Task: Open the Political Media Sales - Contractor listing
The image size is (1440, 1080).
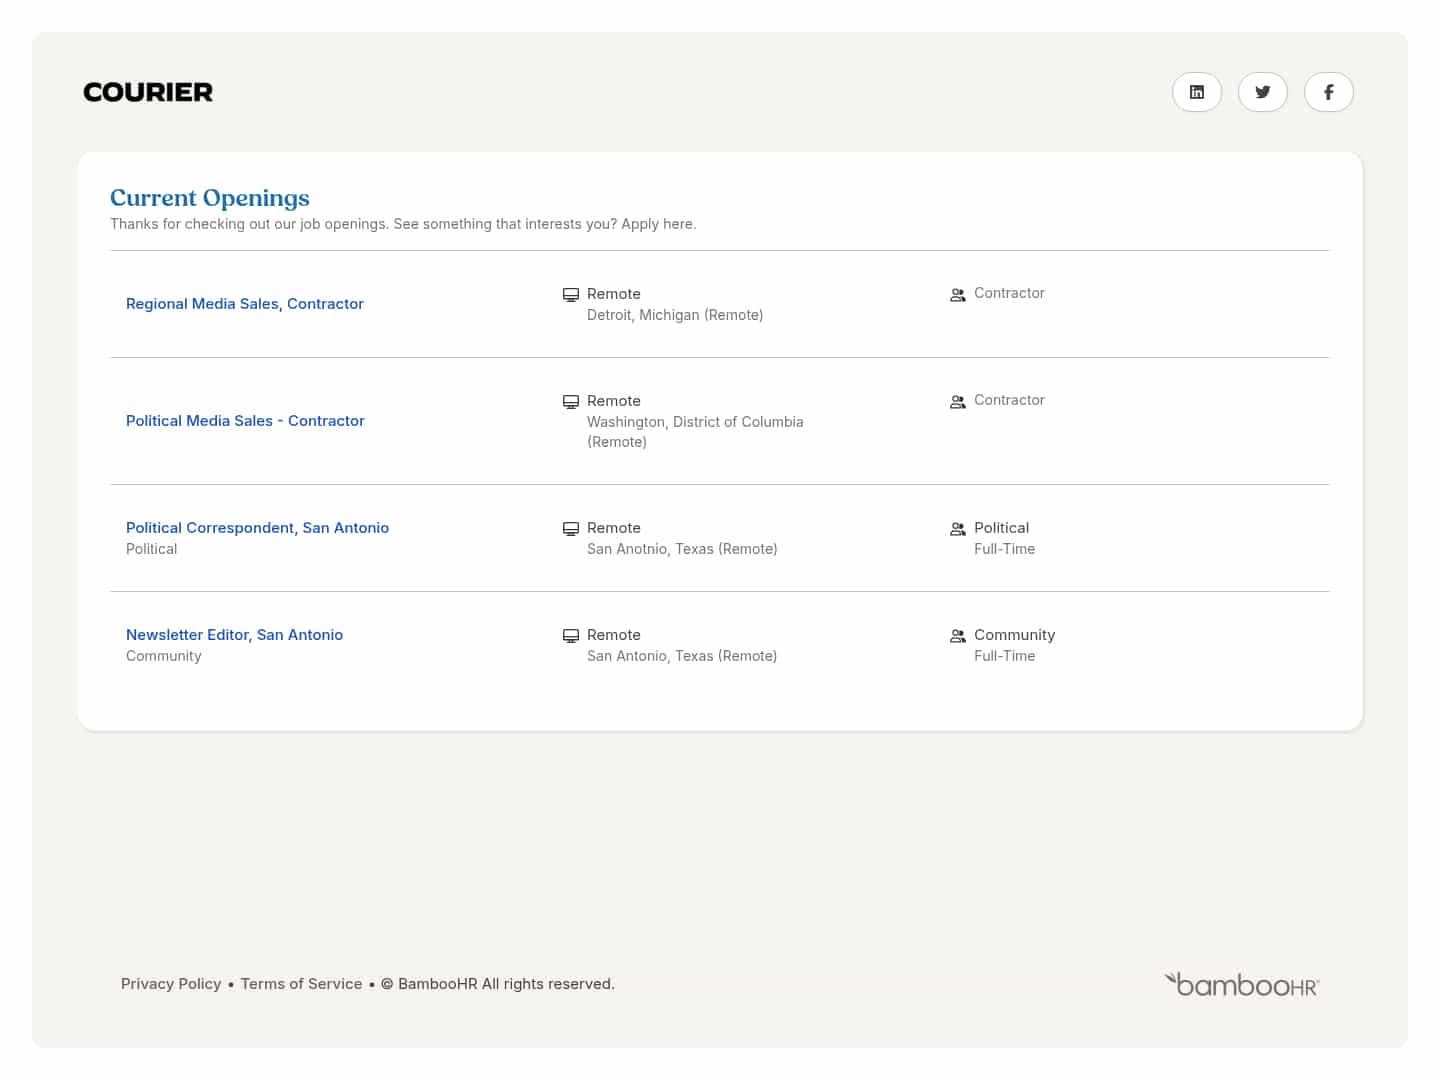Action: coord(245,420)
